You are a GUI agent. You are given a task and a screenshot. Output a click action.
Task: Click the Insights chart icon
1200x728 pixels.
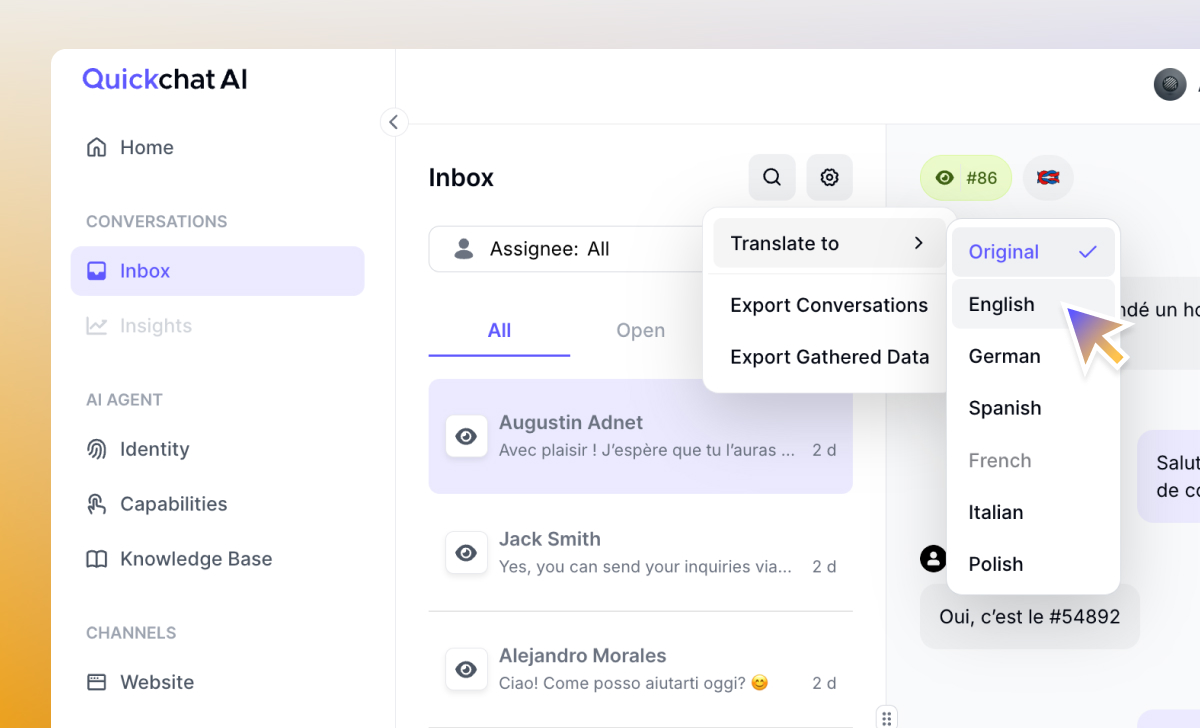tap(97, 326)
